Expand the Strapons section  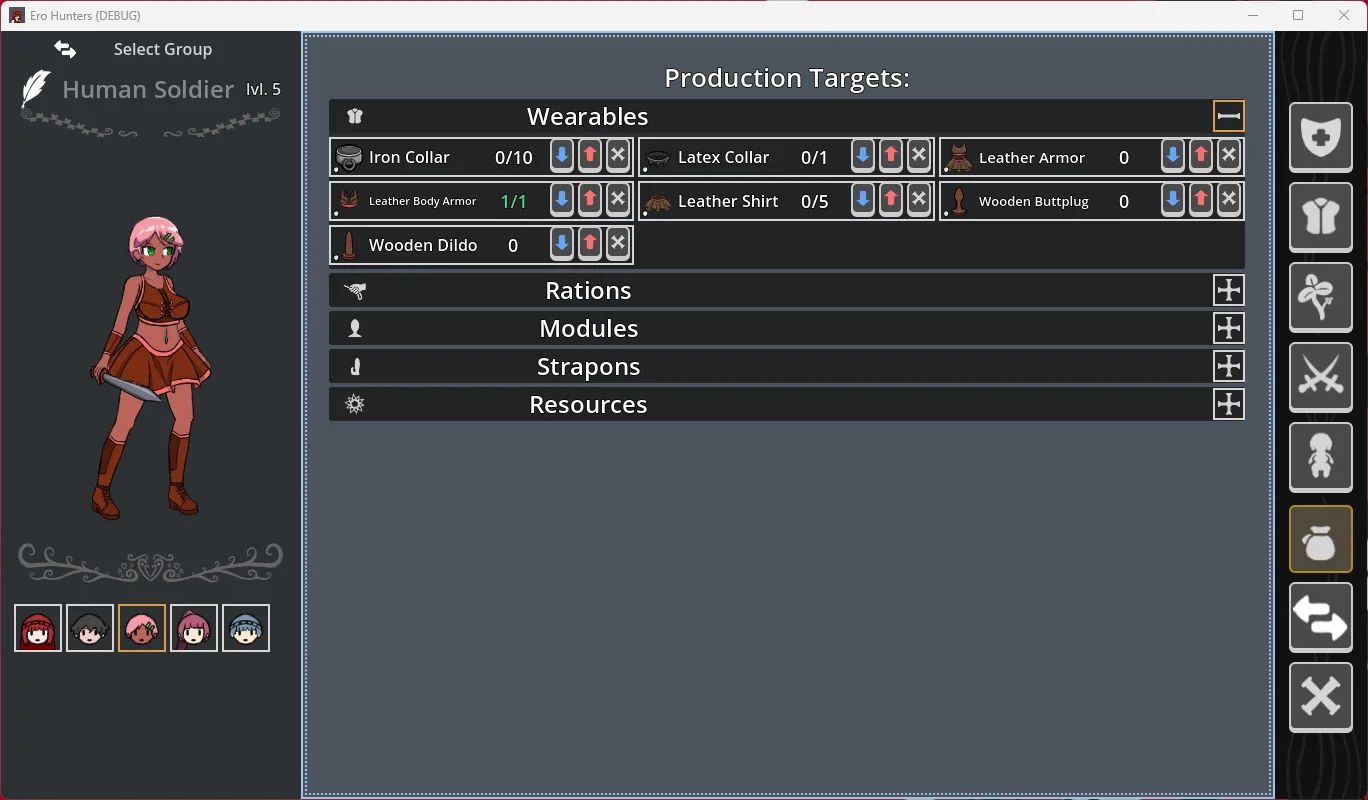(1228, 366)
